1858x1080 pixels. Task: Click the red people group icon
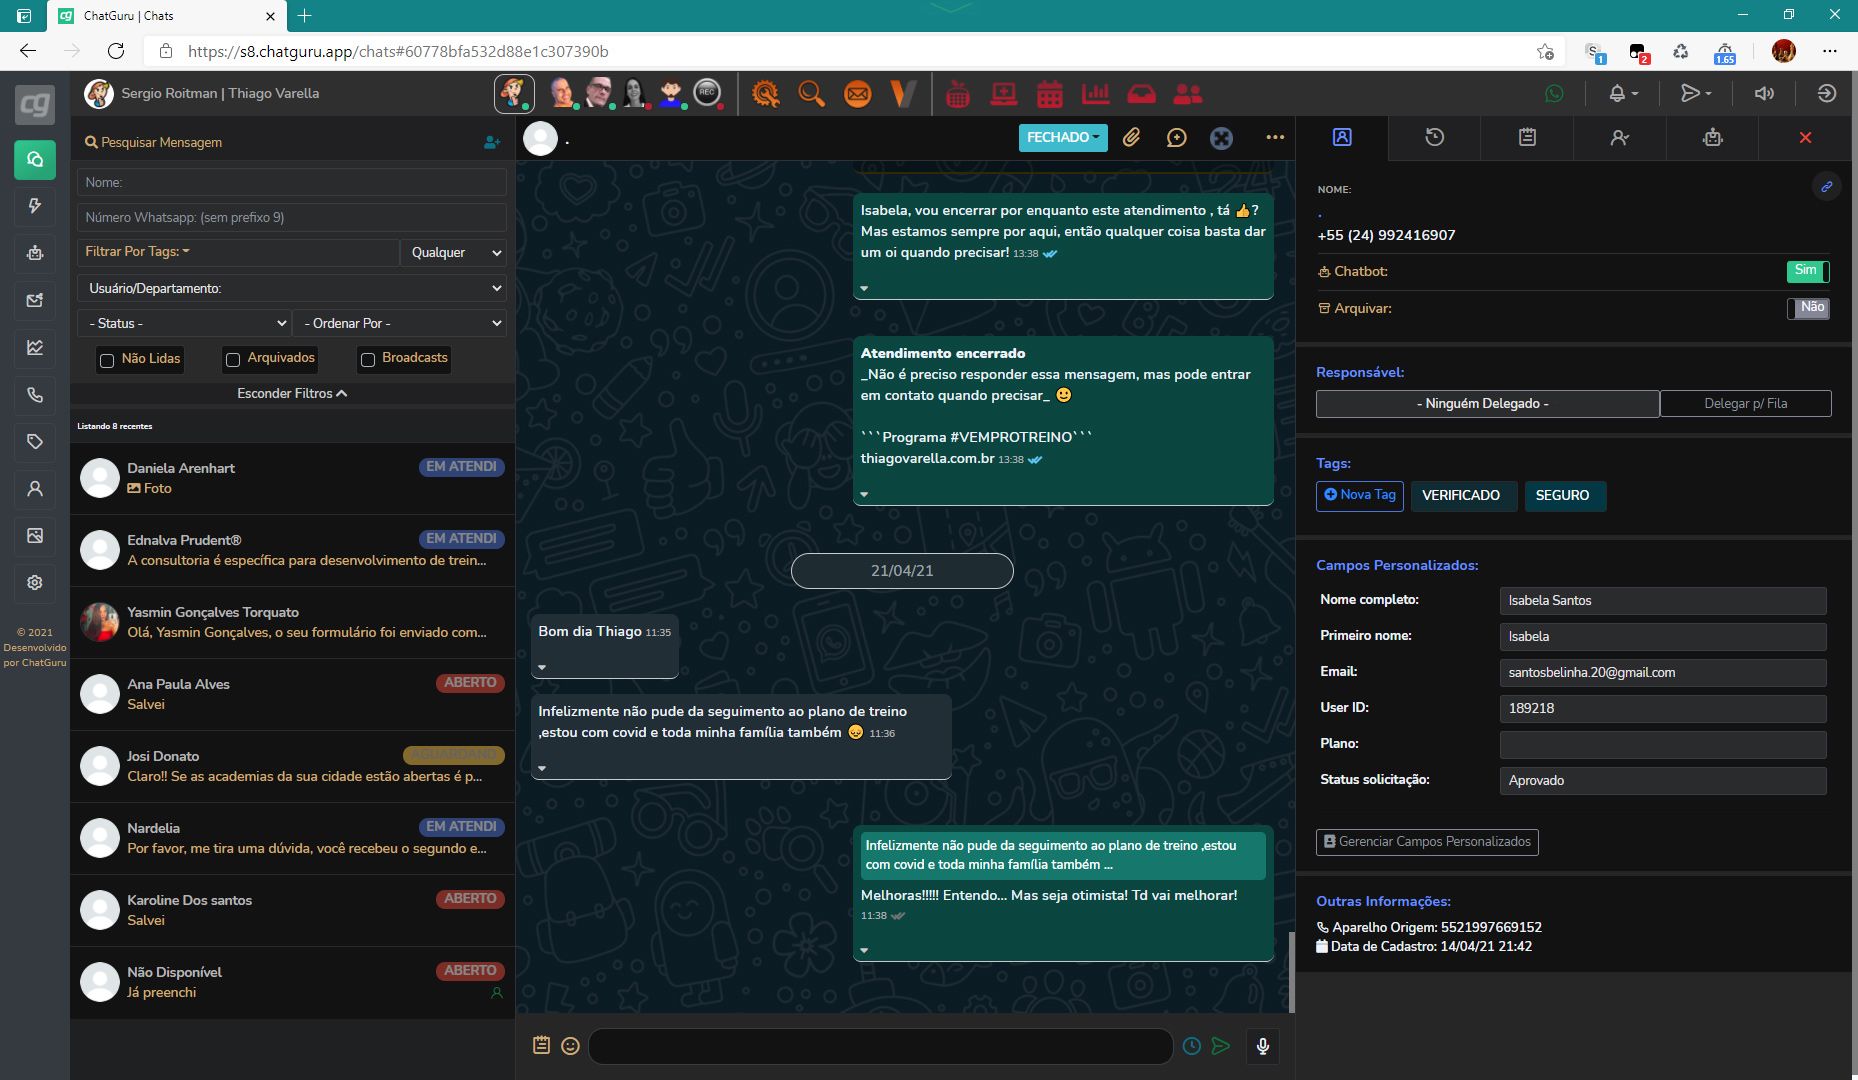(1188, 94)
